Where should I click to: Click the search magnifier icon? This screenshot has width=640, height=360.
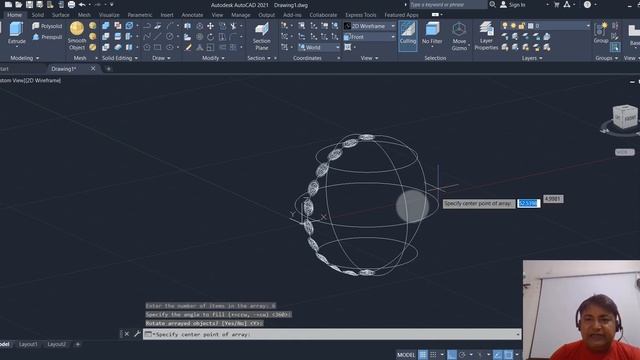point(493,4)
